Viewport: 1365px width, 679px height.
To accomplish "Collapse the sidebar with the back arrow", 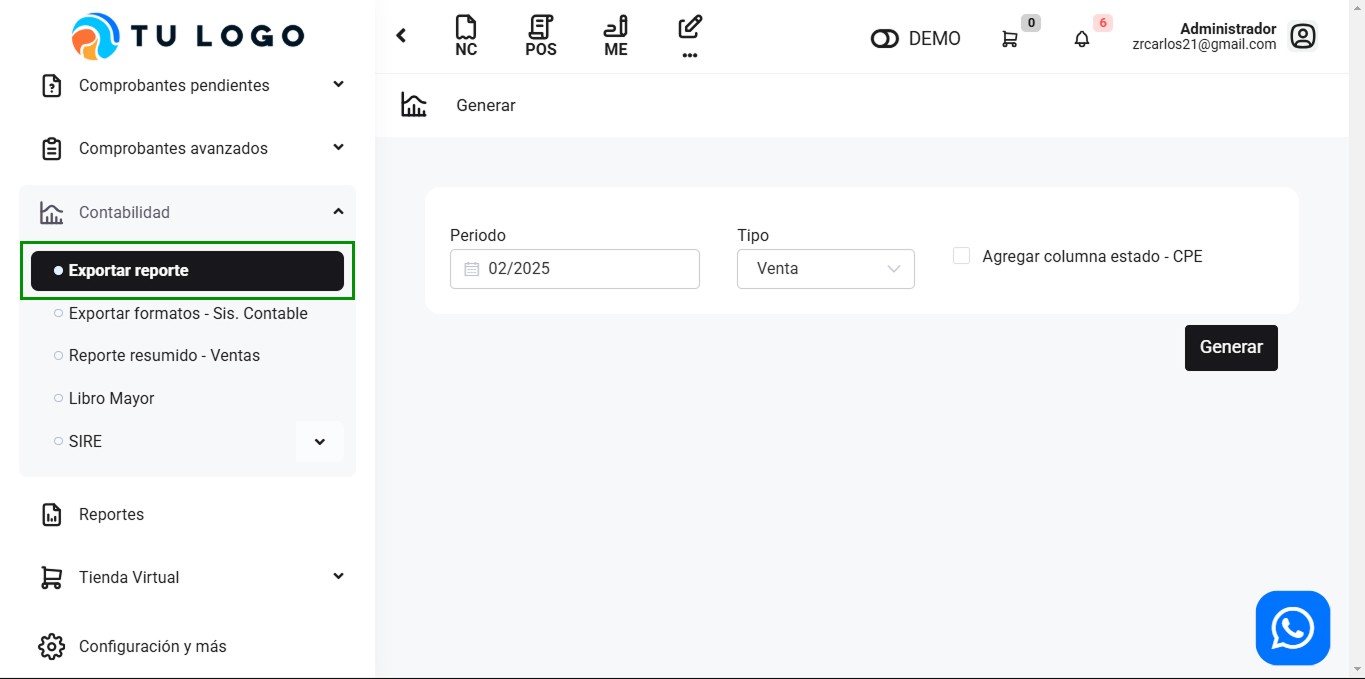I will click(x=401, y=36).
